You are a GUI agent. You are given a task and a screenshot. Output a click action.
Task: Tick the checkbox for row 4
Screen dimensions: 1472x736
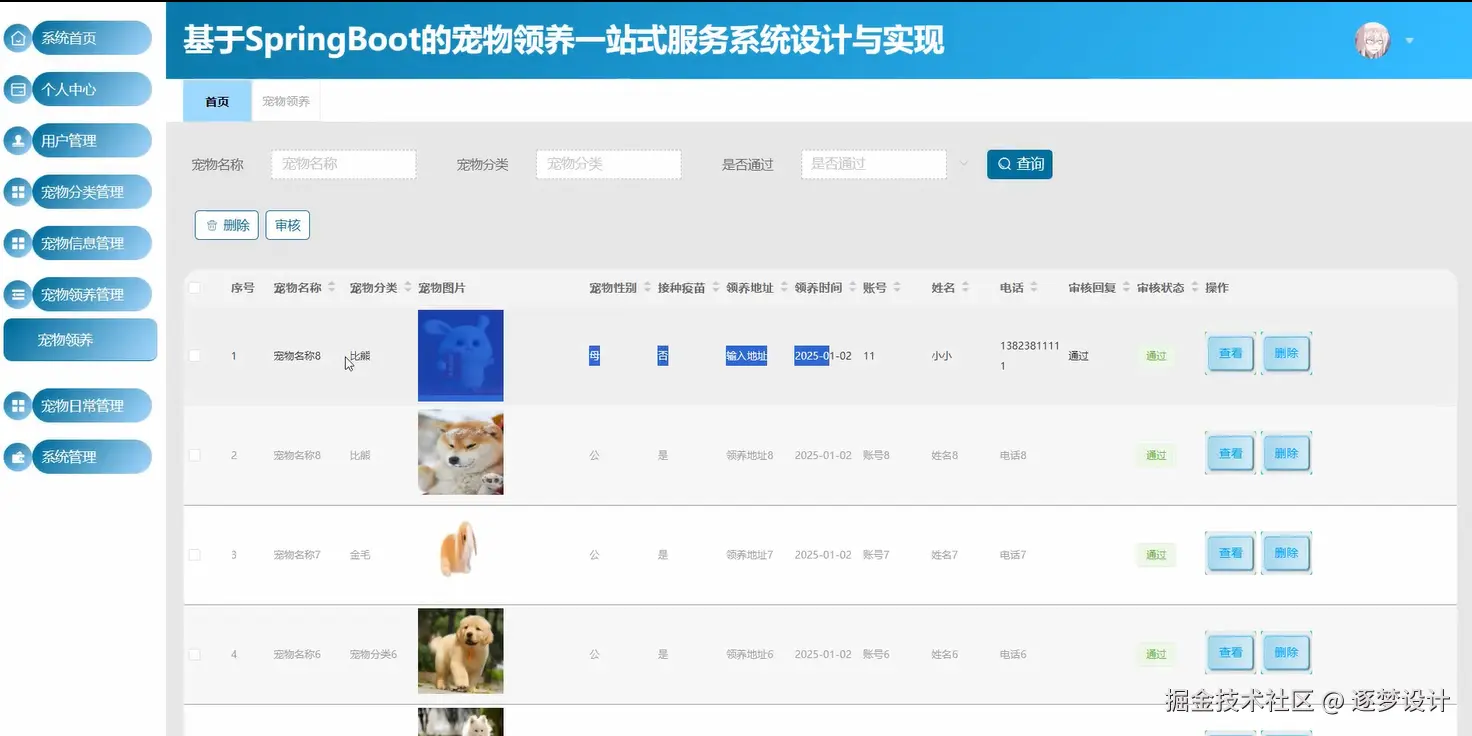[194, 654]
